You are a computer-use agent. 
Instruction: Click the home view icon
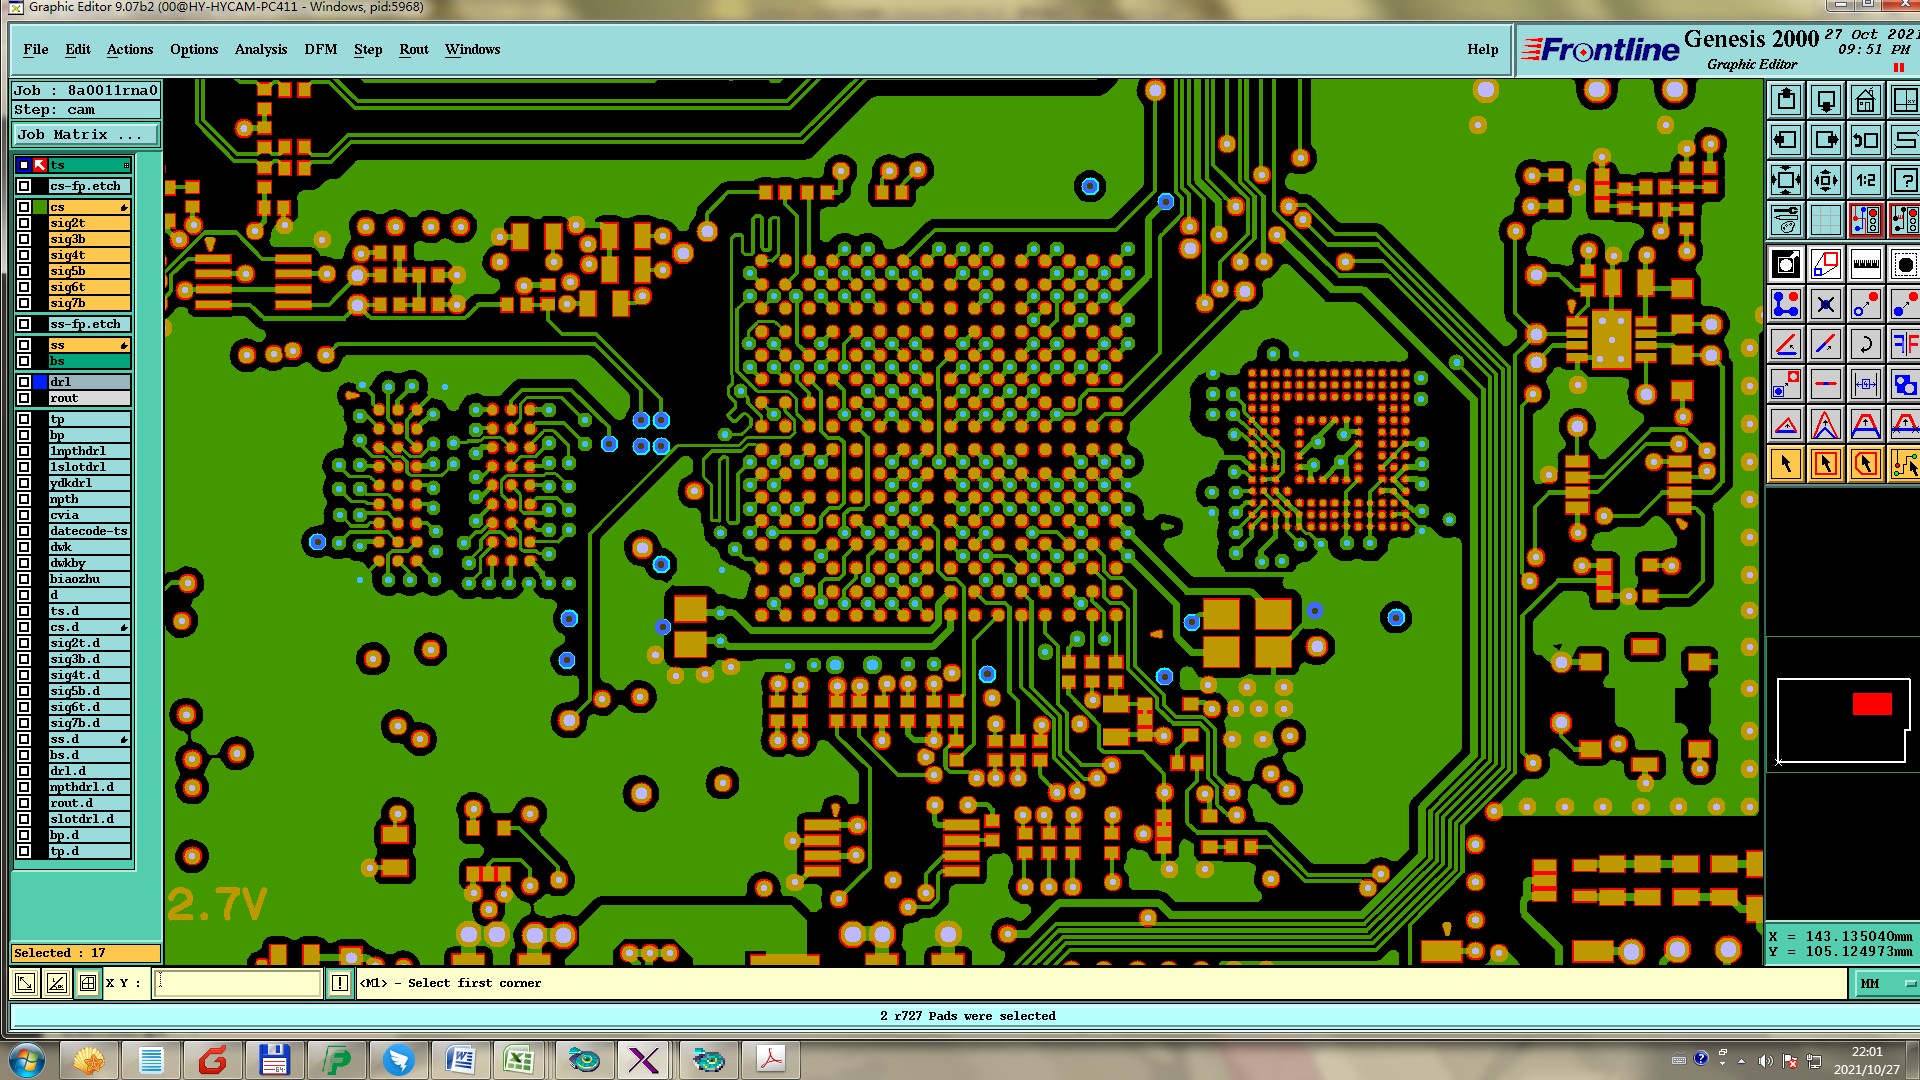pos(1865,101)
